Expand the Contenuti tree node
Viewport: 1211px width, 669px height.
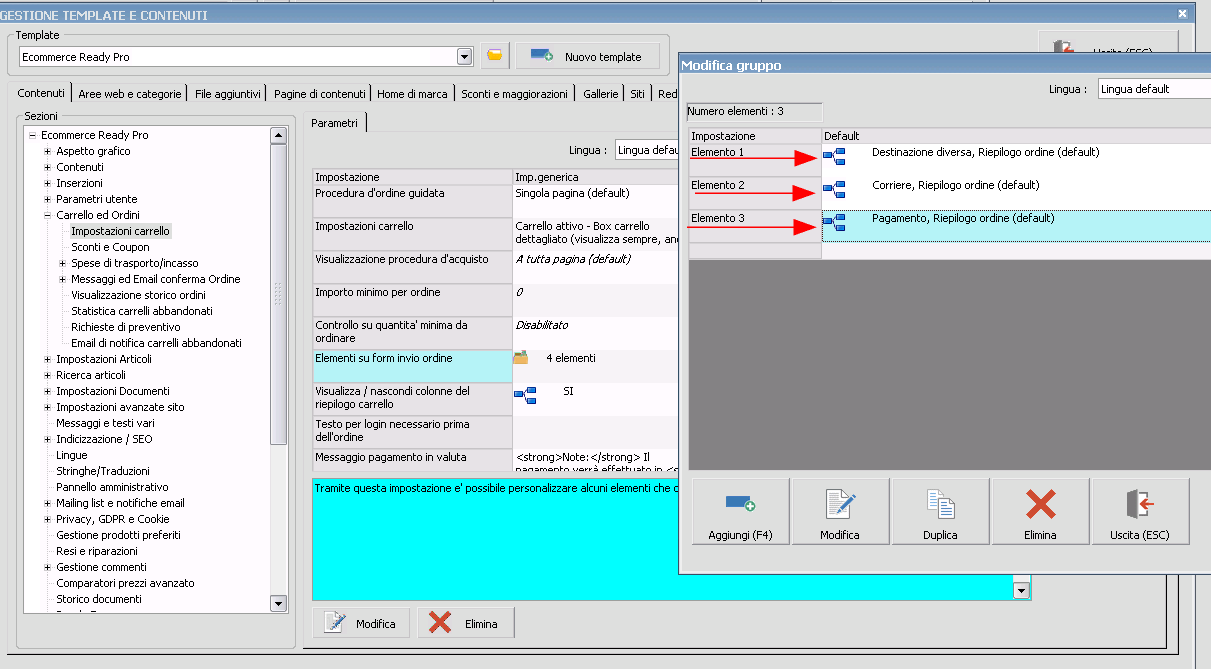point(47,167)
